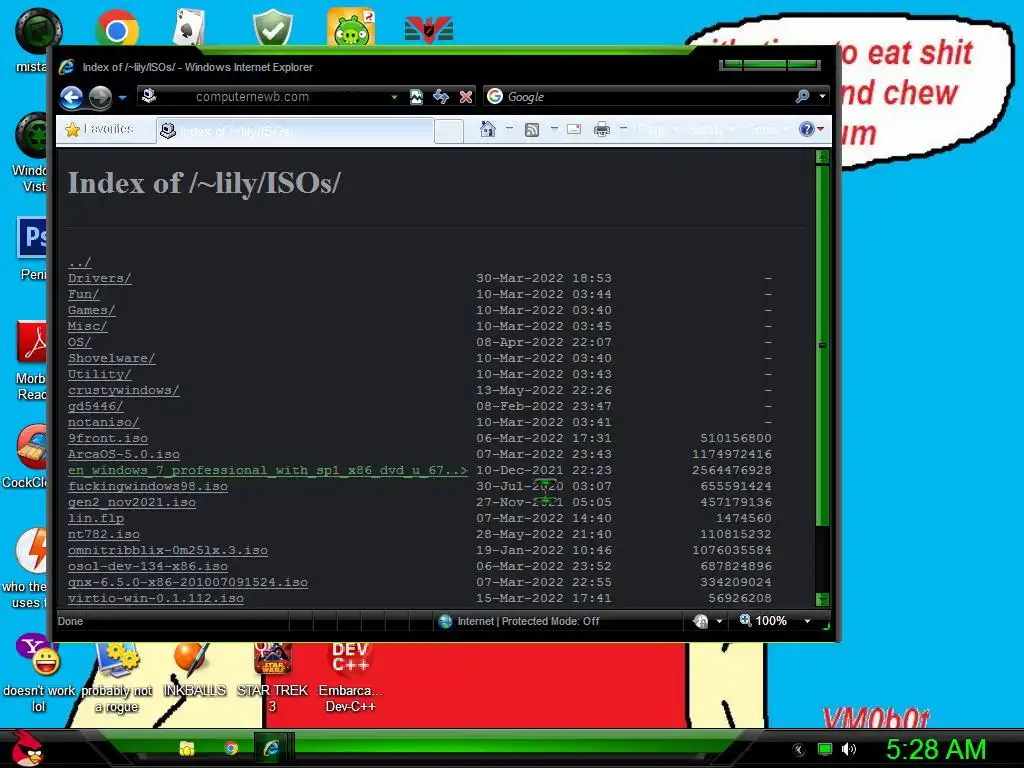The width and height of the screenshot is (1024, 768).
Task: Open the Safety menu
Action: coord(711,129)
